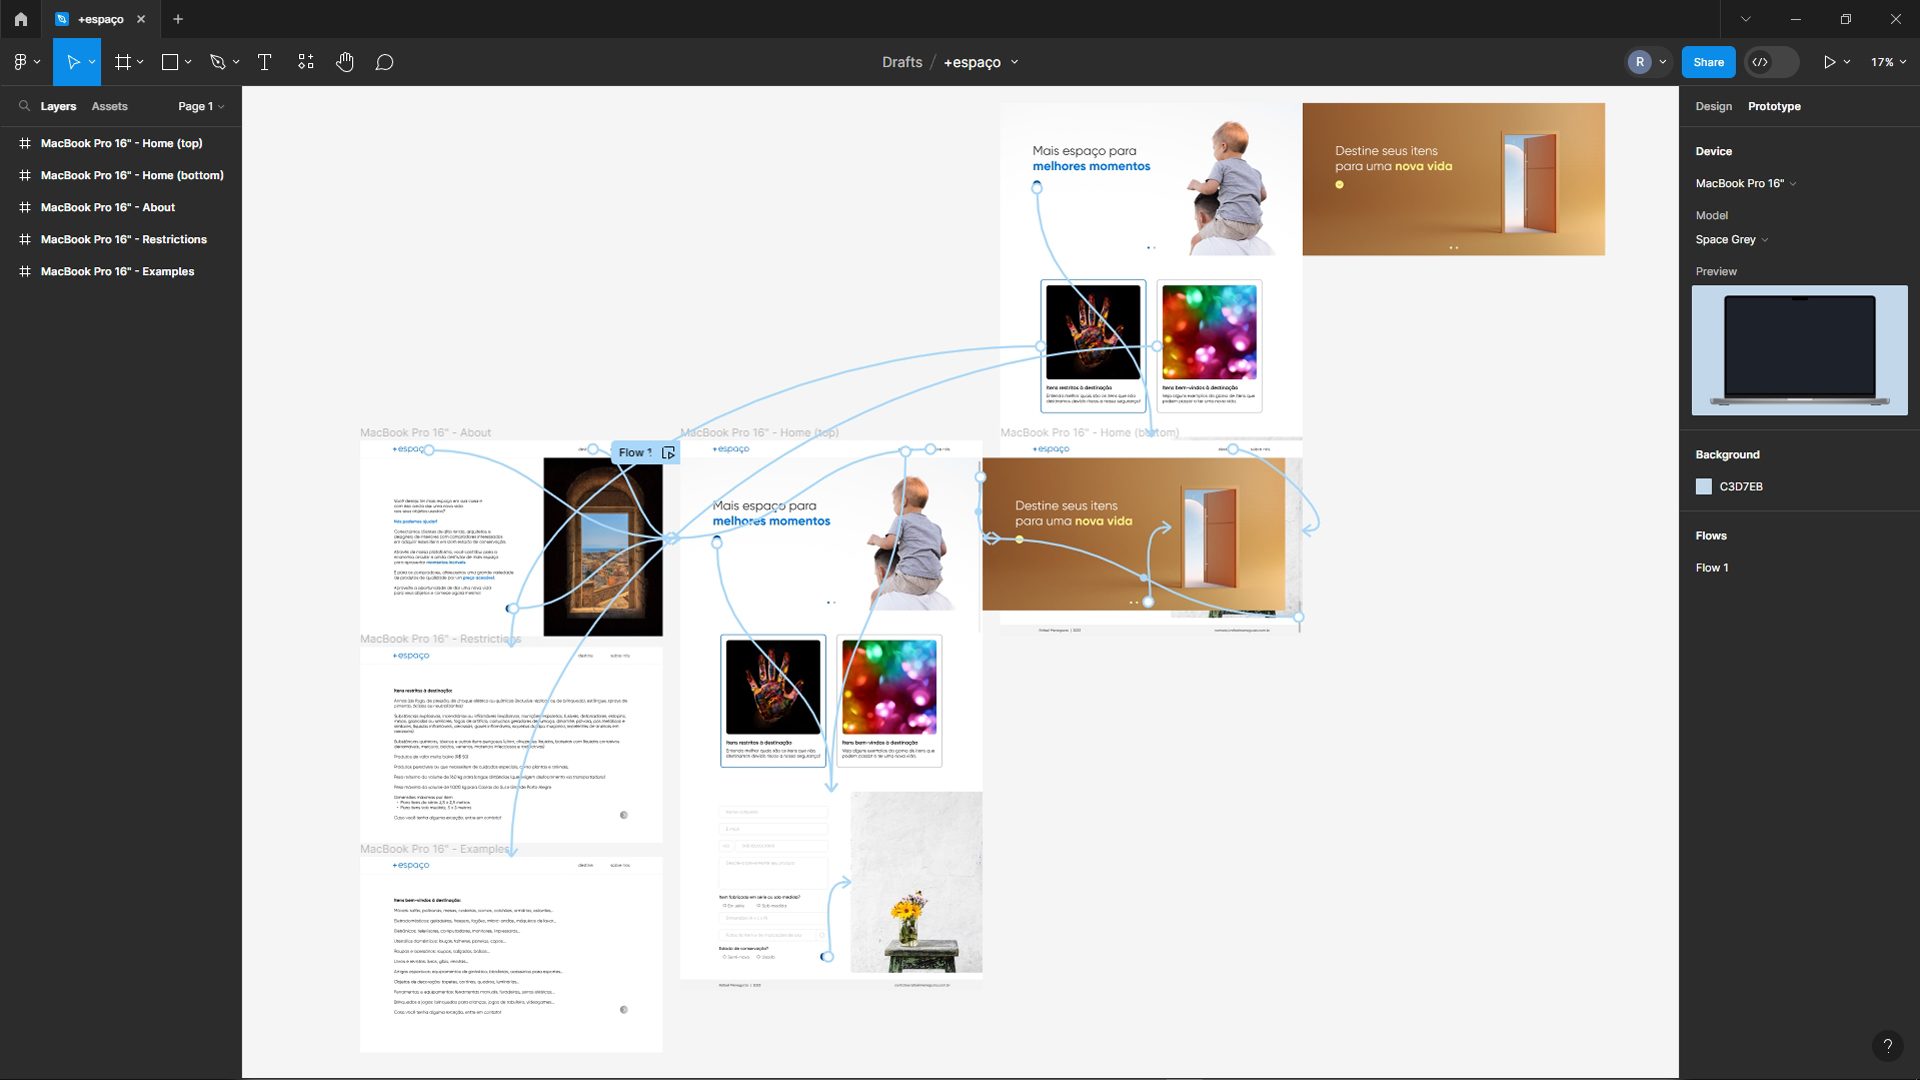
Task: Open the zoom level 17% dropdown
Action: coord(1888,62)
